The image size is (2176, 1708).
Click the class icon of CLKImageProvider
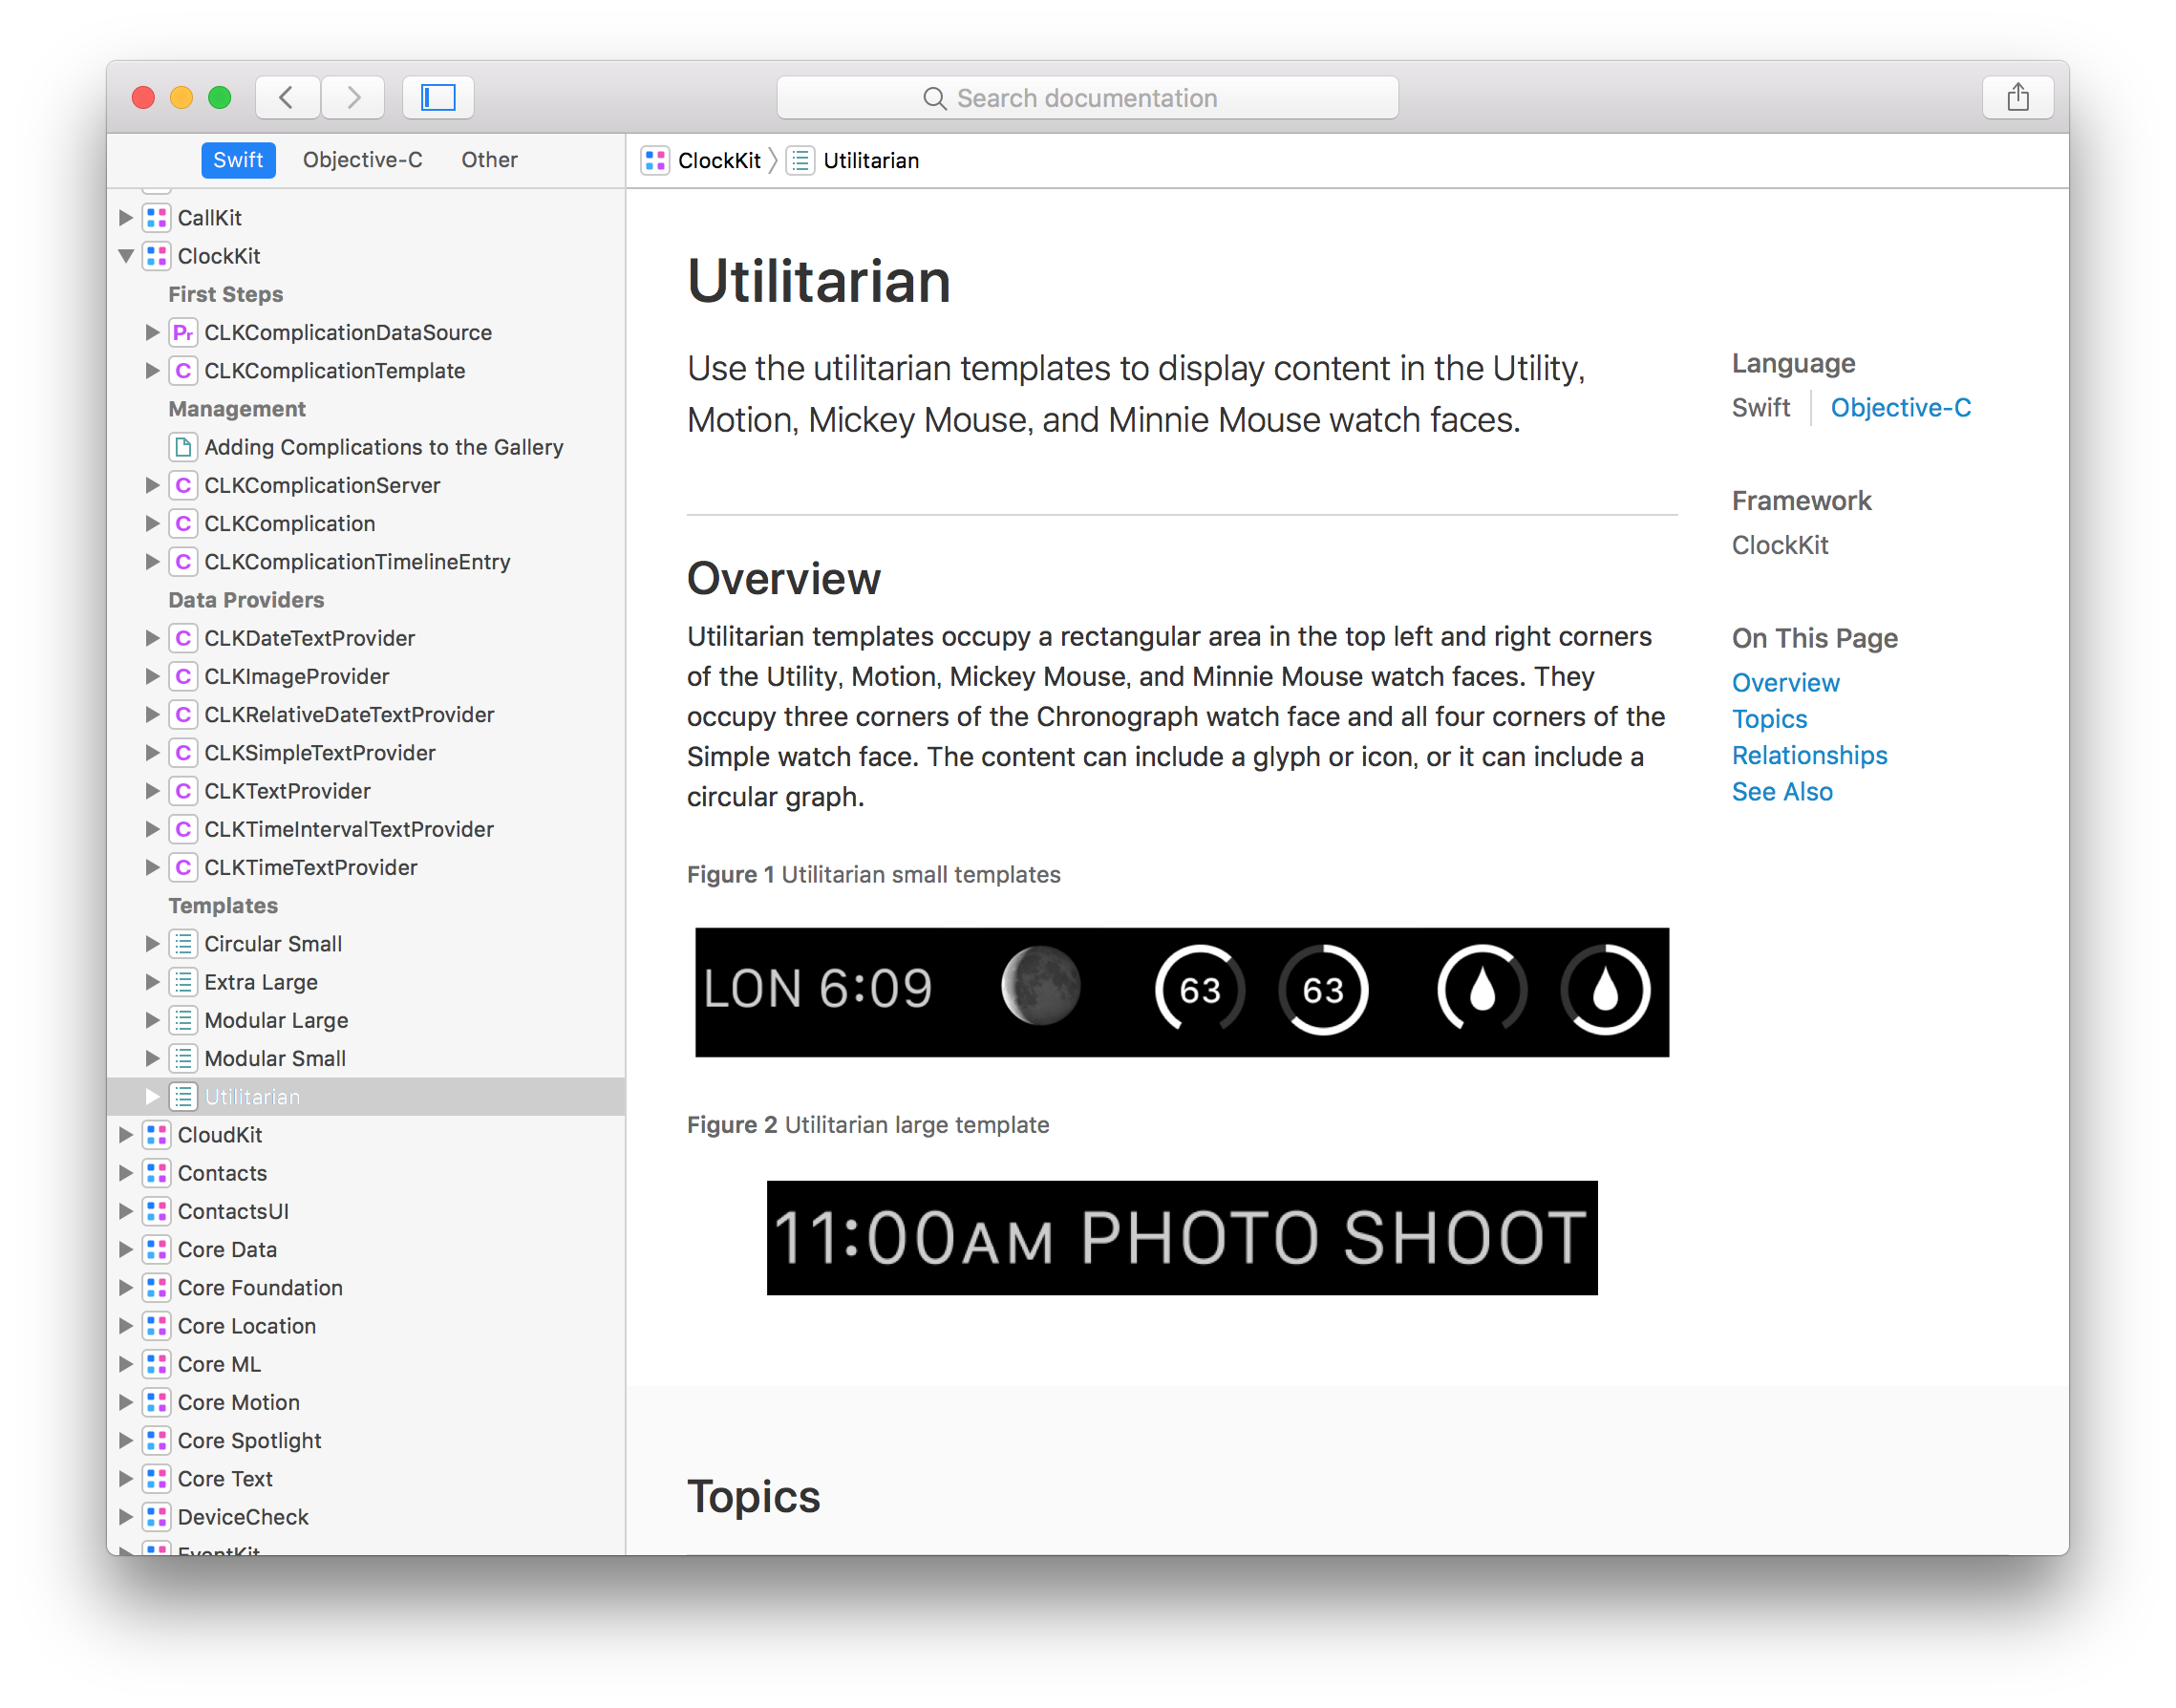pos(183,676)
